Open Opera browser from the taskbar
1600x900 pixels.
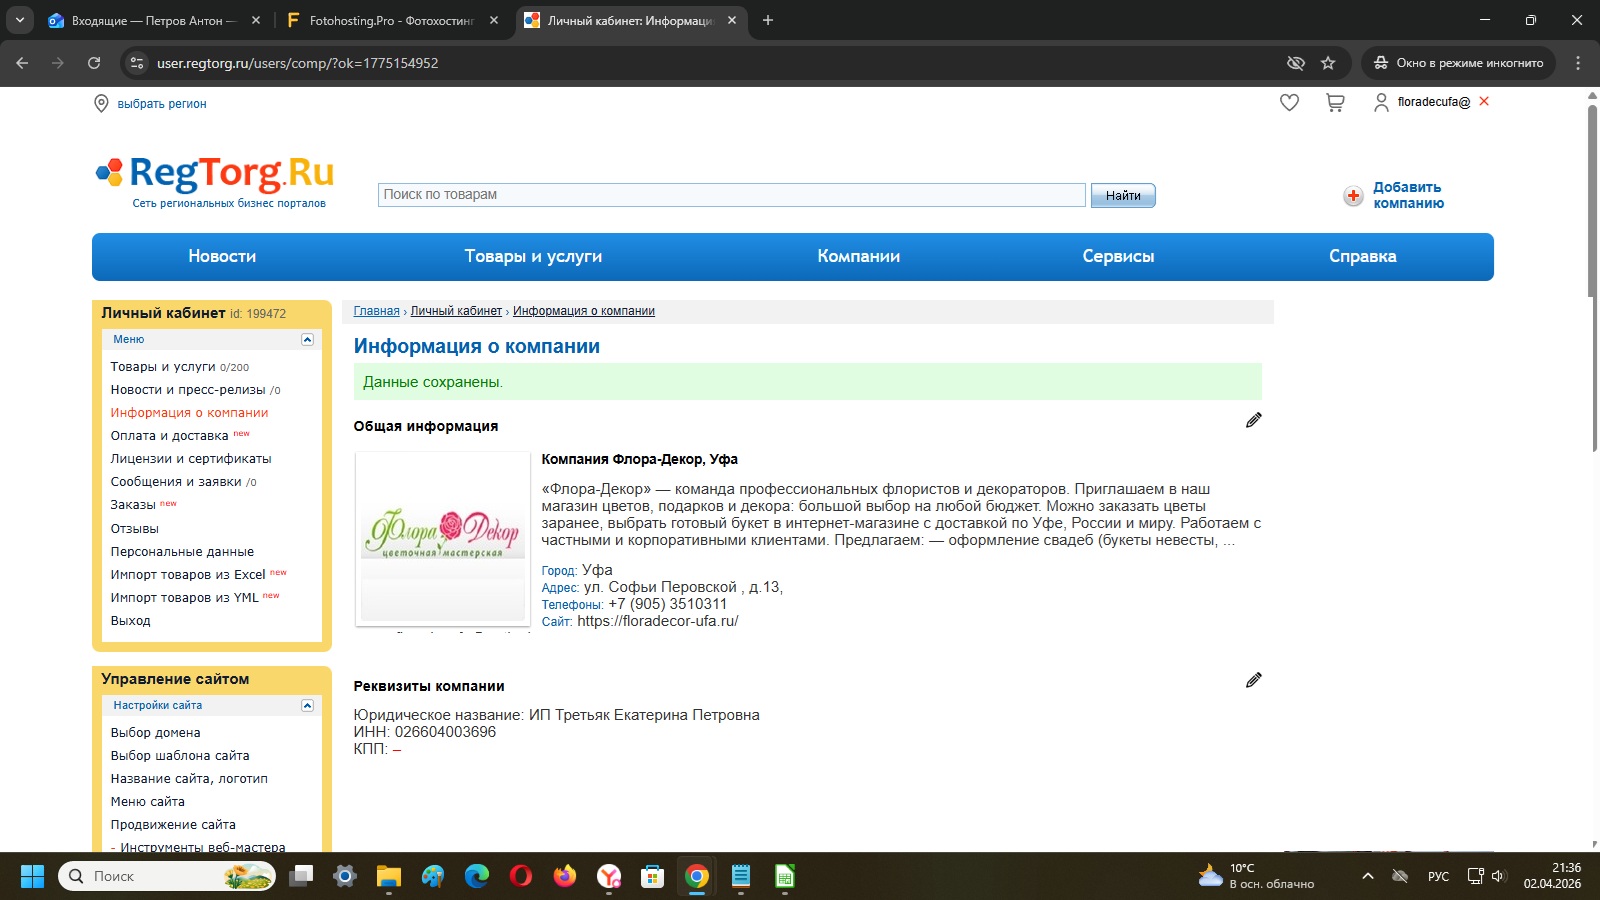click(x=521, y=877)
